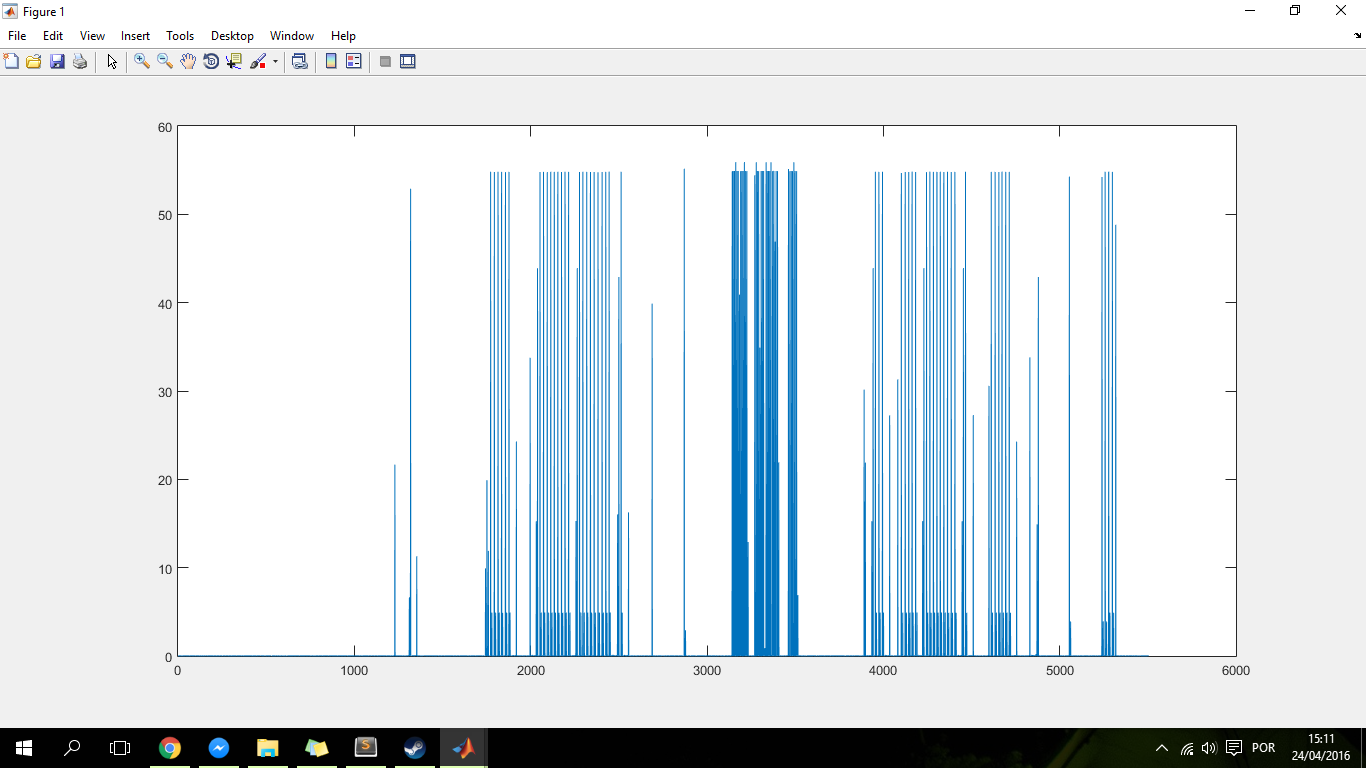The height and width of the screenshot is (768, 1366).
Task: Activate the Zoom In magnifier tool
Action: [142, 61]
